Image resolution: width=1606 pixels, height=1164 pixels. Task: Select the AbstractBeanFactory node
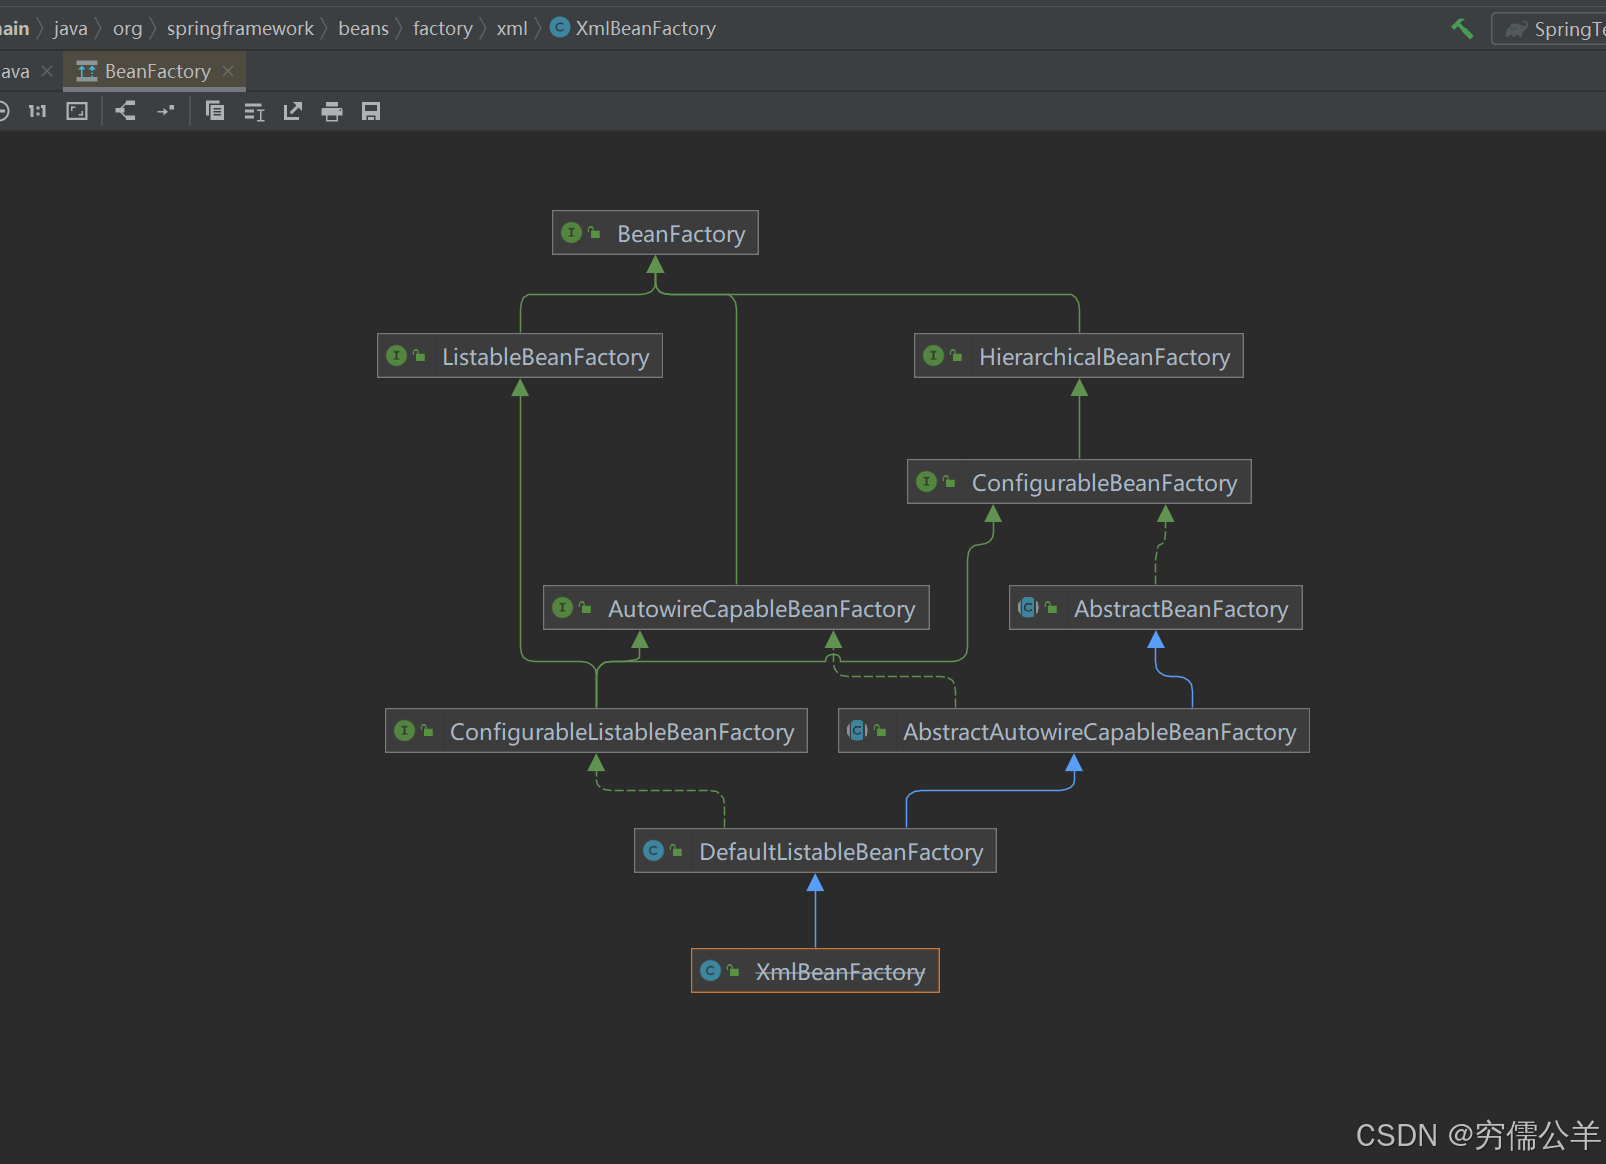(1156, 608)
